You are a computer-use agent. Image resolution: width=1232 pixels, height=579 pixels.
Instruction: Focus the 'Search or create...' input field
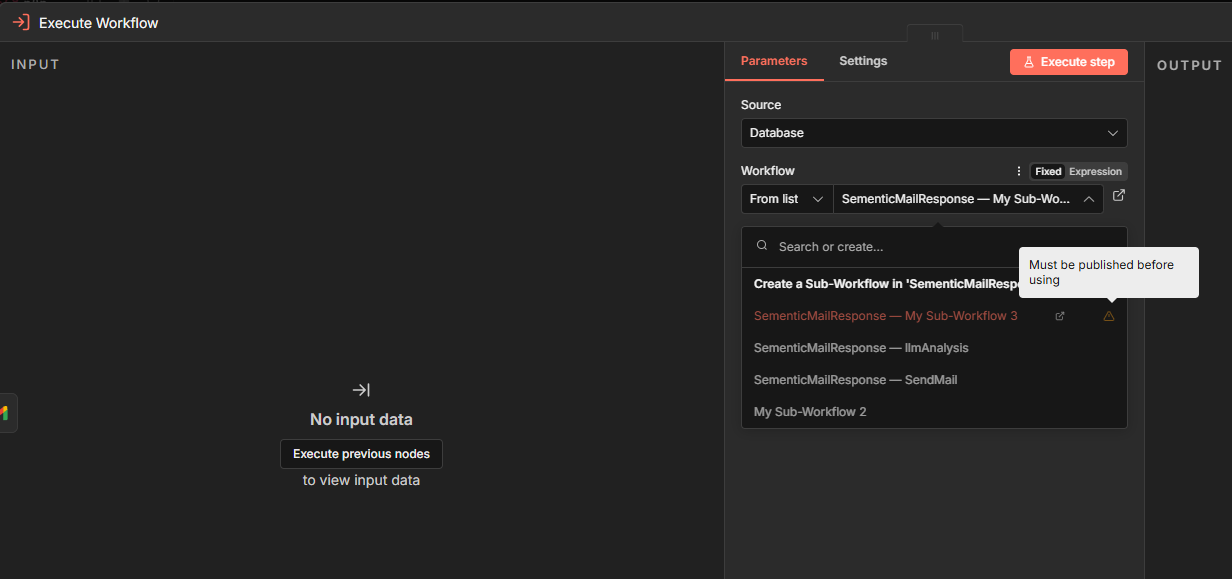890,246
